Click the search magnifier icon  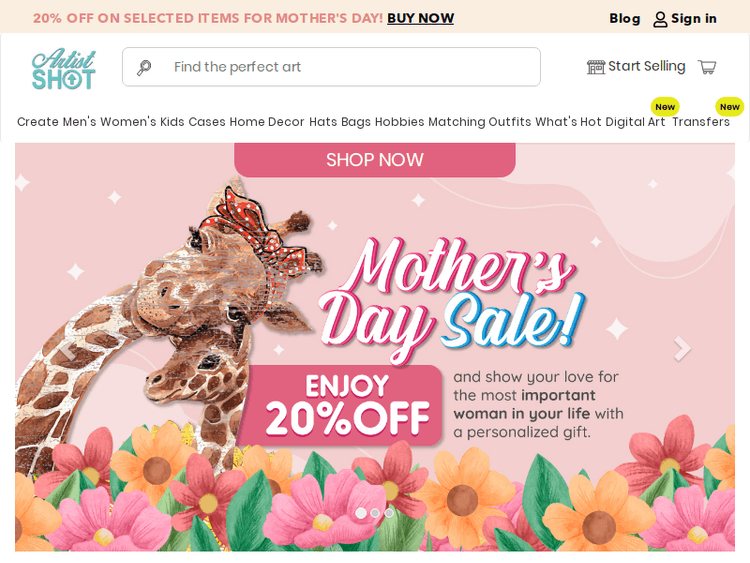tap(144, 67)
